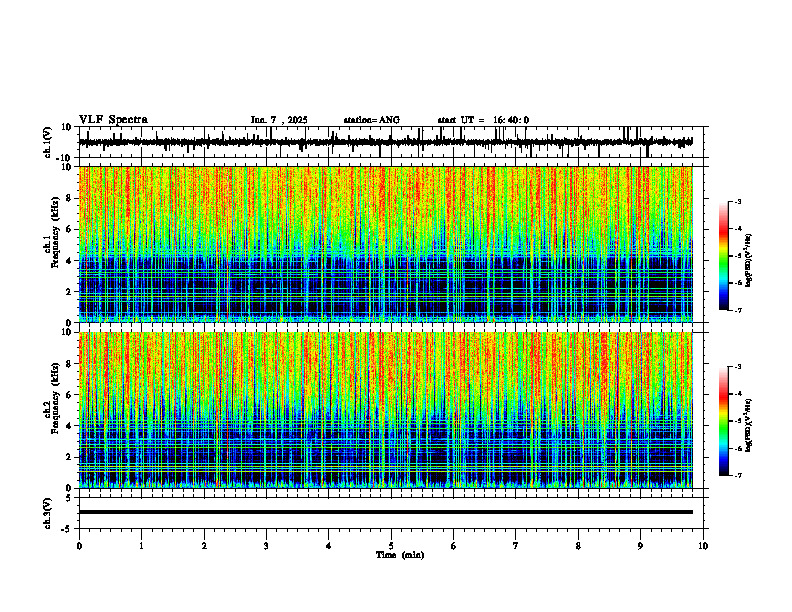Click the "-3" label on ch.1 color bar
This screenshot has height=612, width=792.
(x=738, y=202)
